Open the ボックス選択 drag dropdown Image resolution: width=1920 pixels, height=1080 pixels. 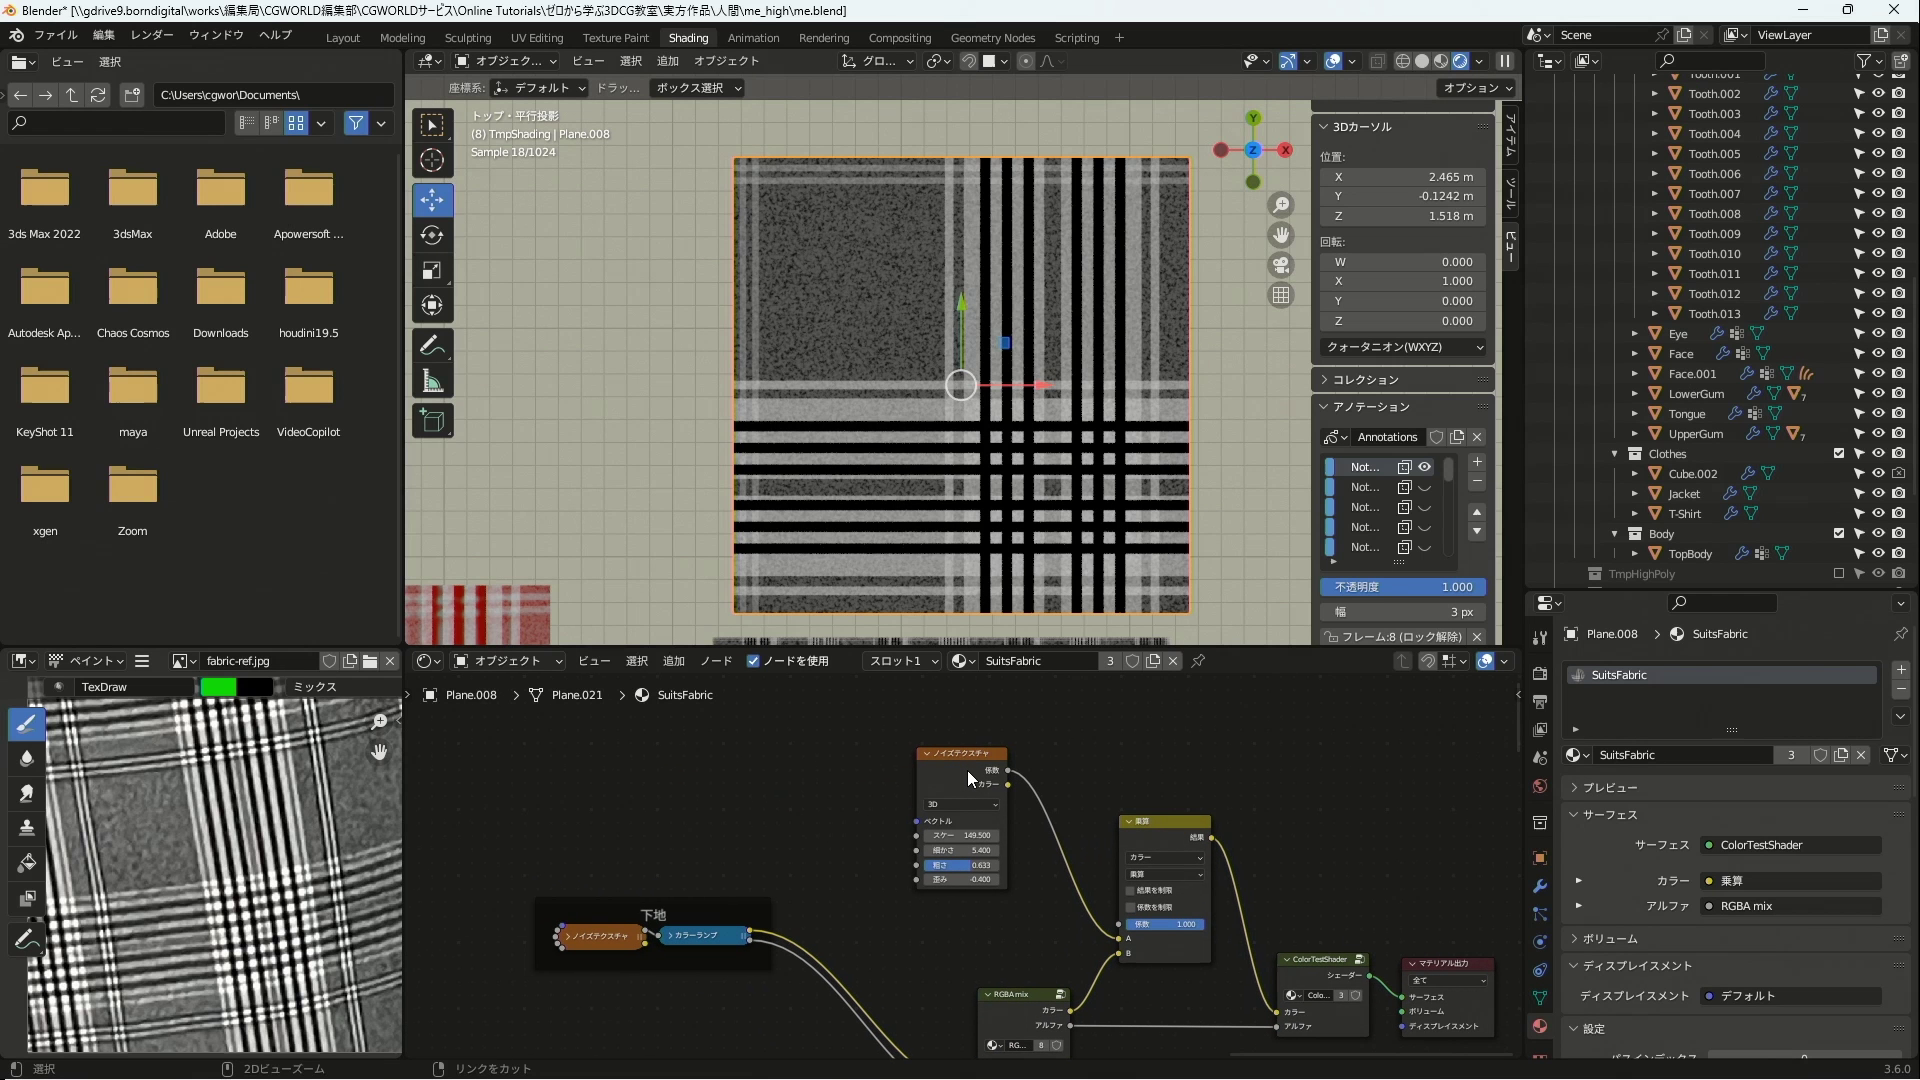click(x=698, y=88)
